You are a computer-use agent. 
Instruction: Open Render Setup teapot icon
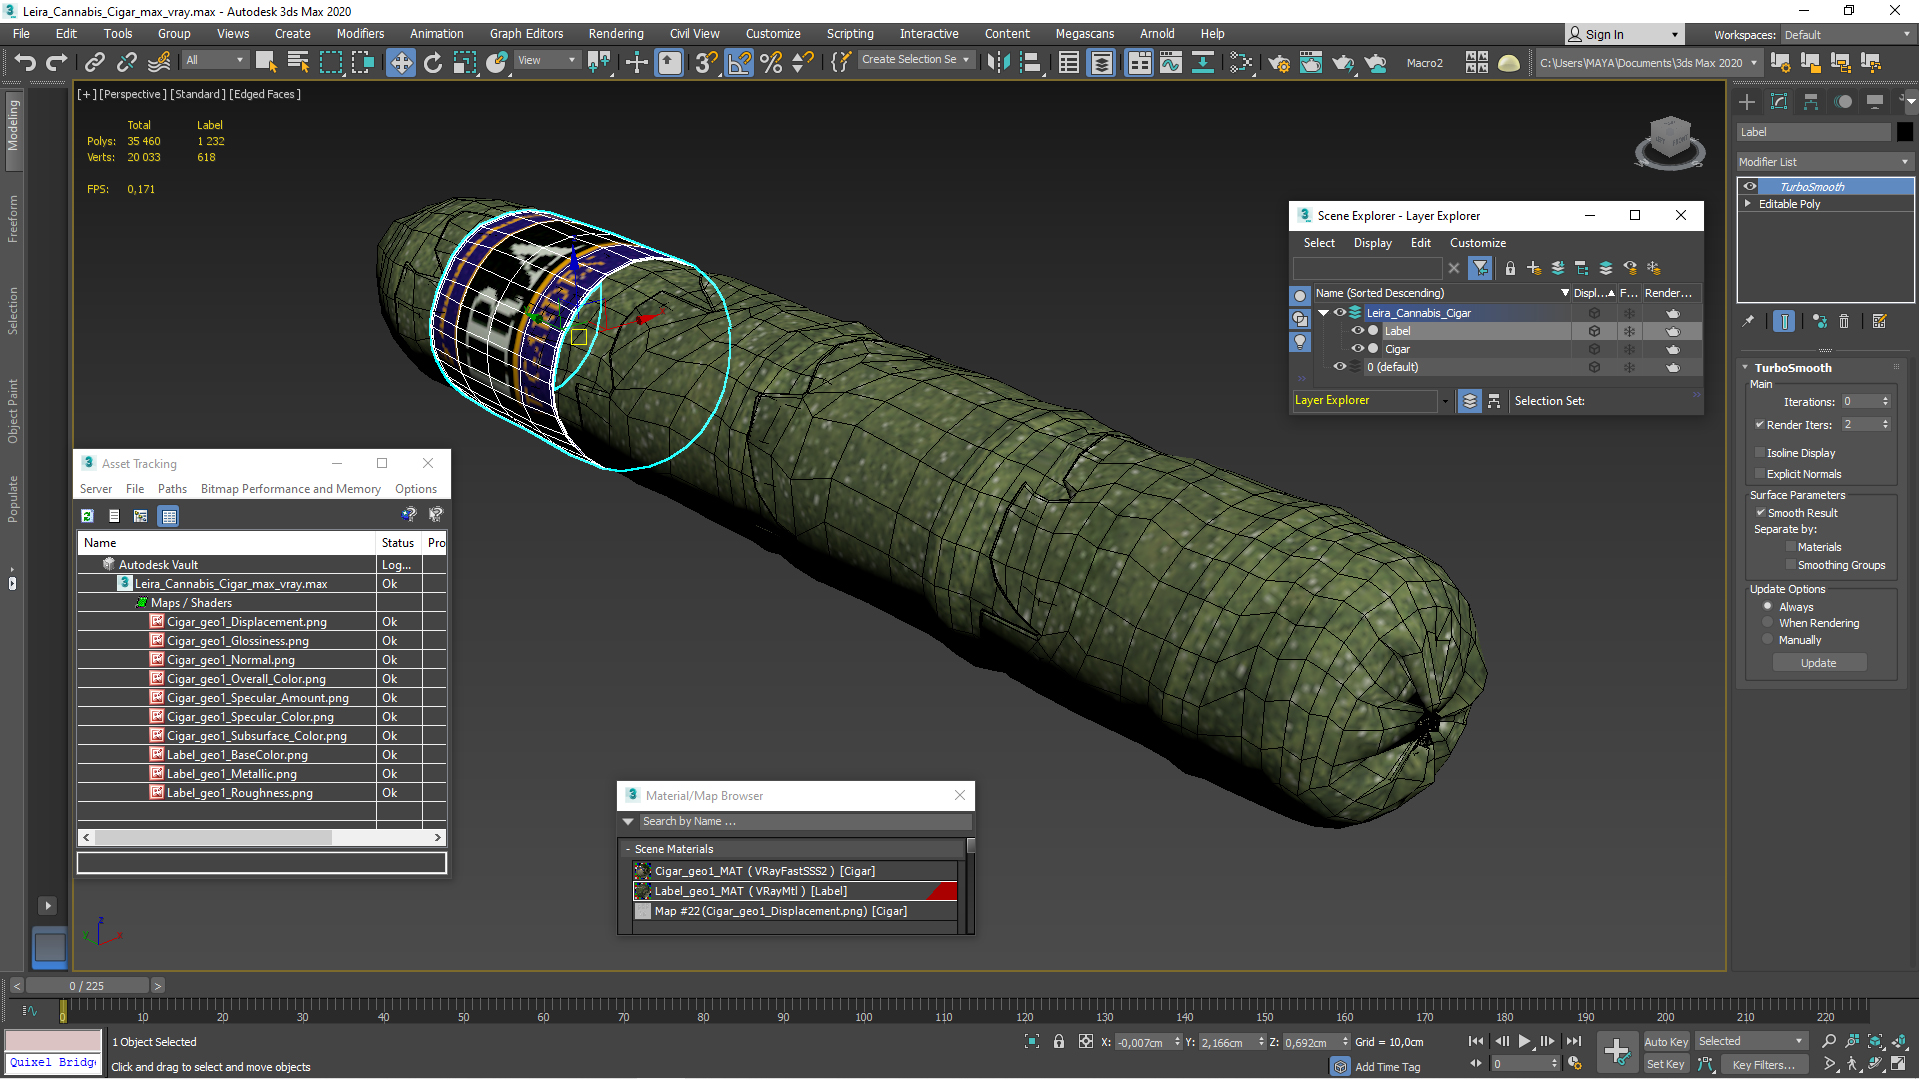pyautogui.click(x=1279, y=63)
